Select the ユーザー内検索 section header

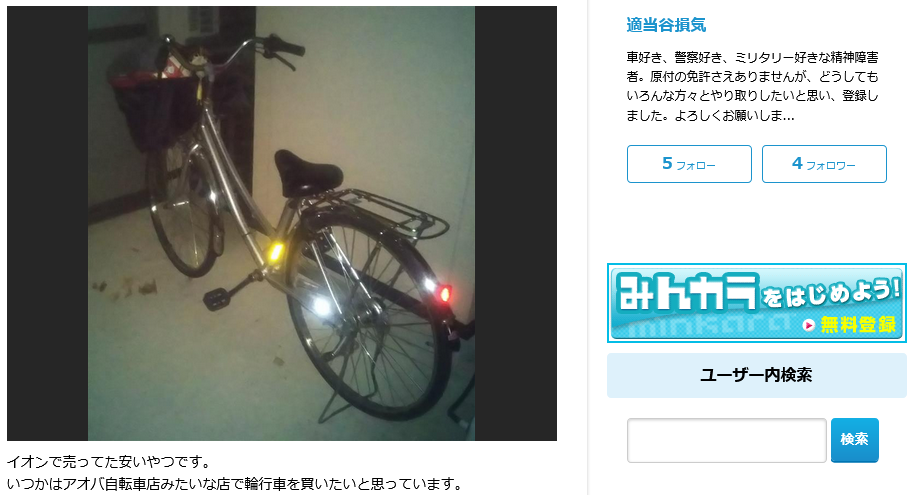[x=756, y=375]
